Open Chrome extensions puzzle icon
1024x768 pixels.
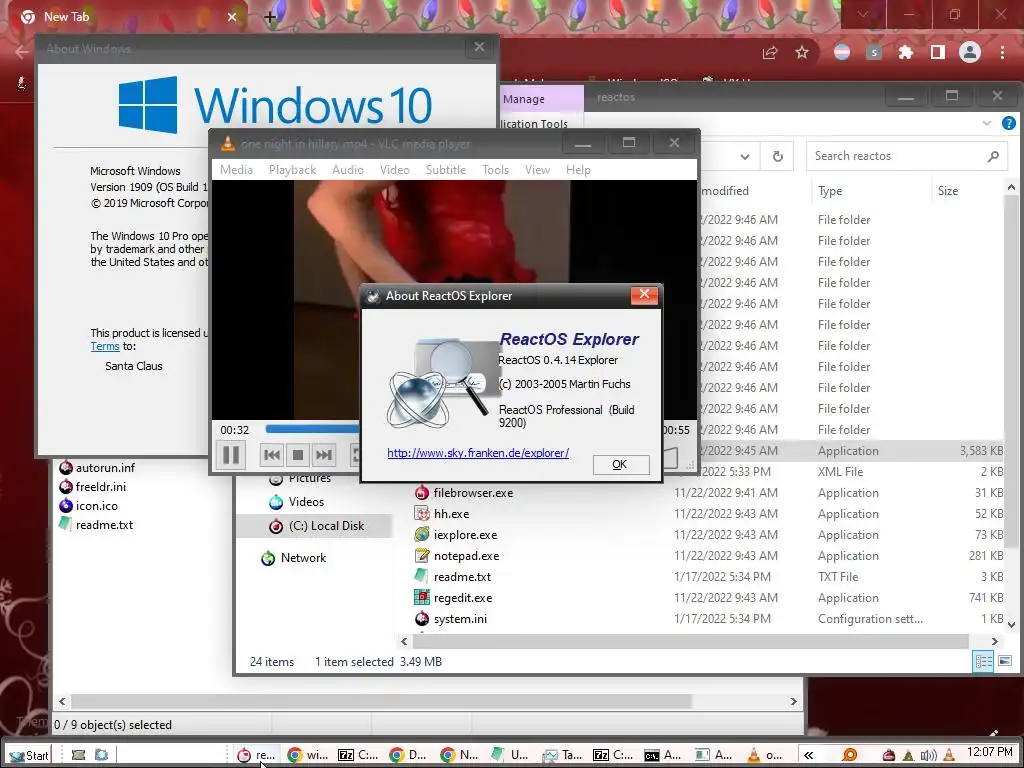click(x=906, y=53)
